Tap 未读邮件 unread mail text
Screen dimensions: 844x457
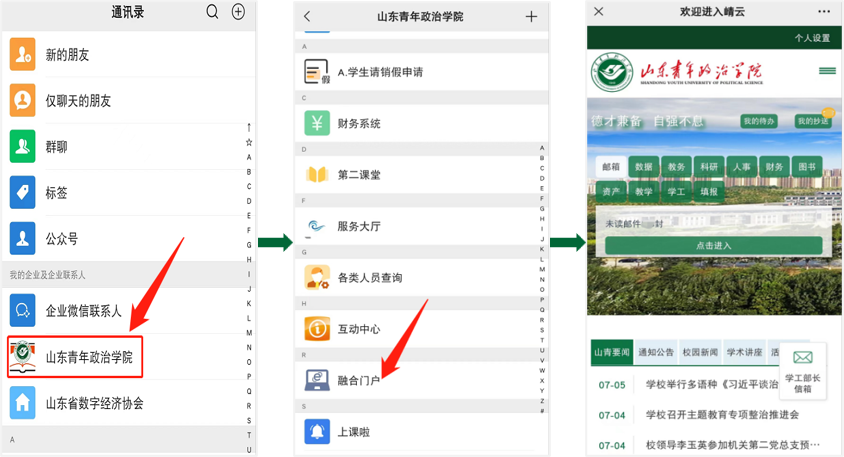623,223
